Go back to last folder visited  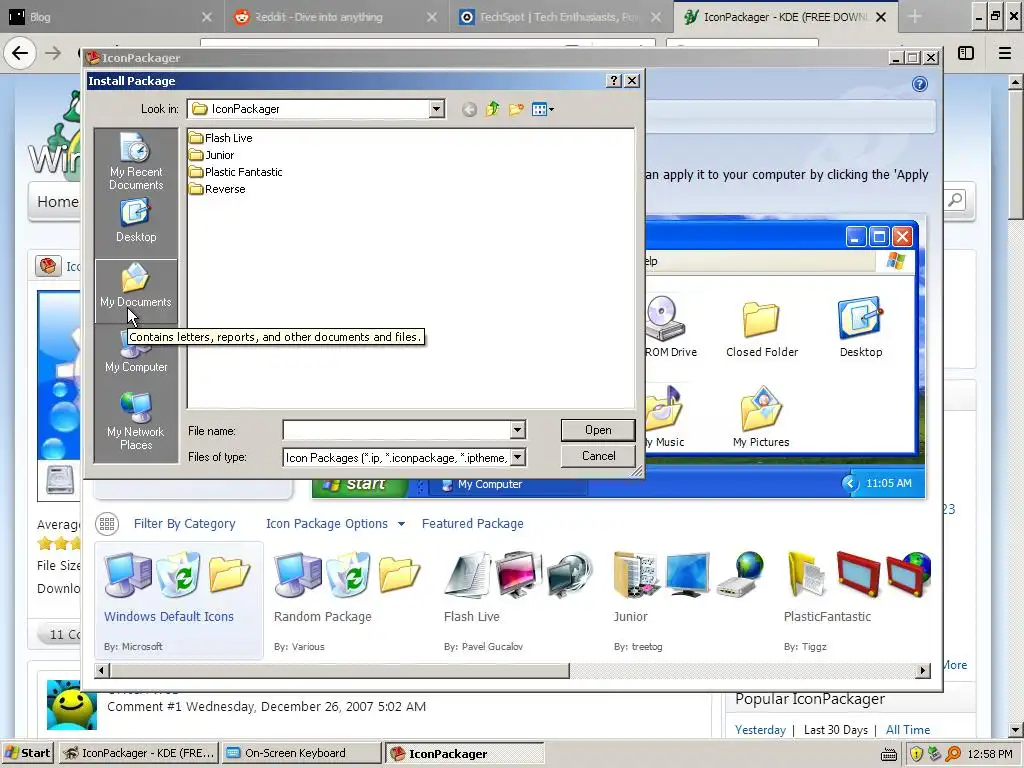469,110
